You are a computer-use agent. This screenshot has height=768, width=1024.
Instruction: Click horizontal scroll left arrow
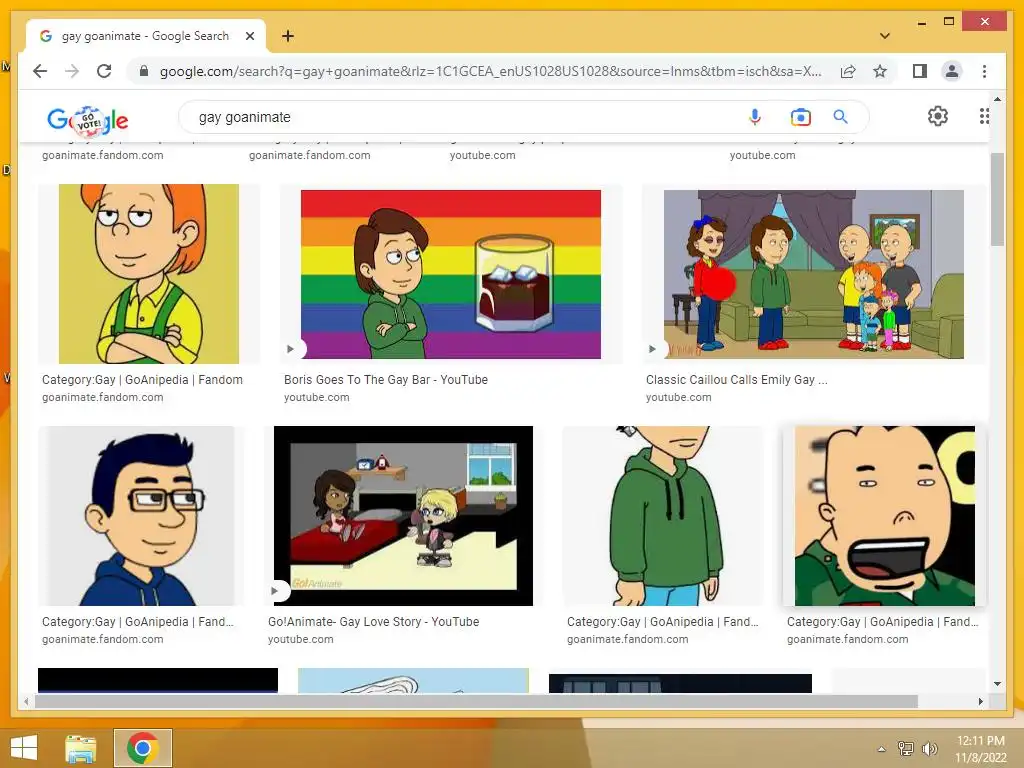pos(25,701)
